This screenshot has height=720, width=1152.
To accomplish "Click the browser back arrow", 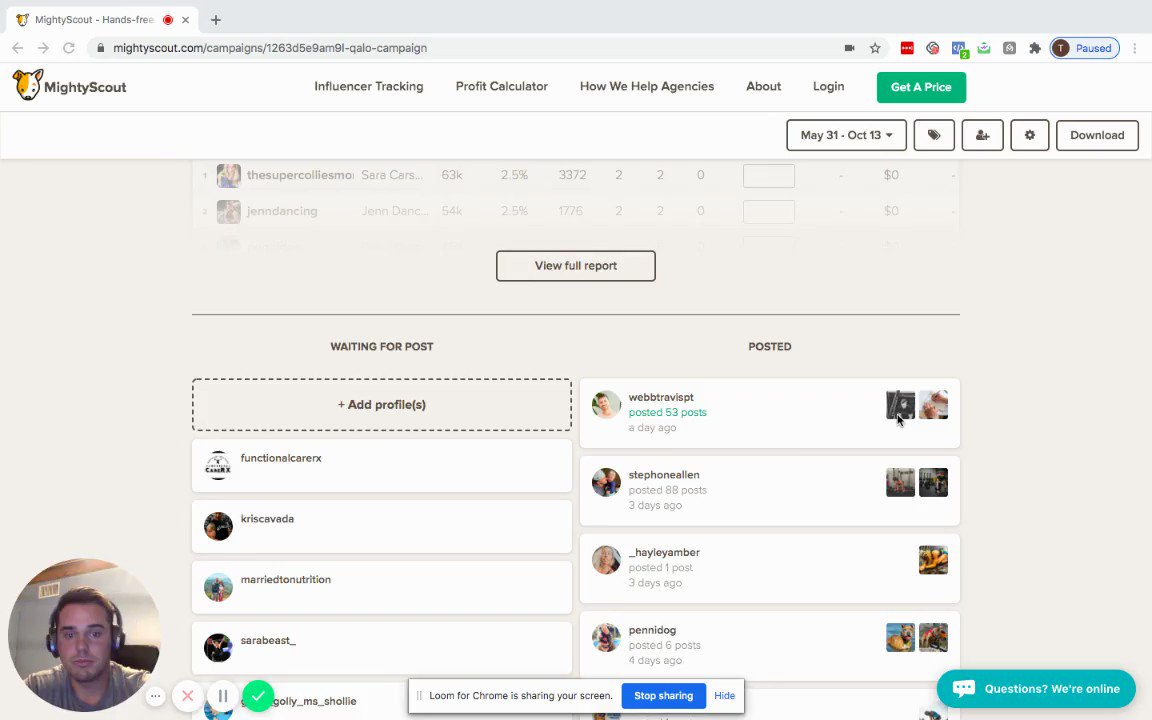I will [x=18, y=48].
